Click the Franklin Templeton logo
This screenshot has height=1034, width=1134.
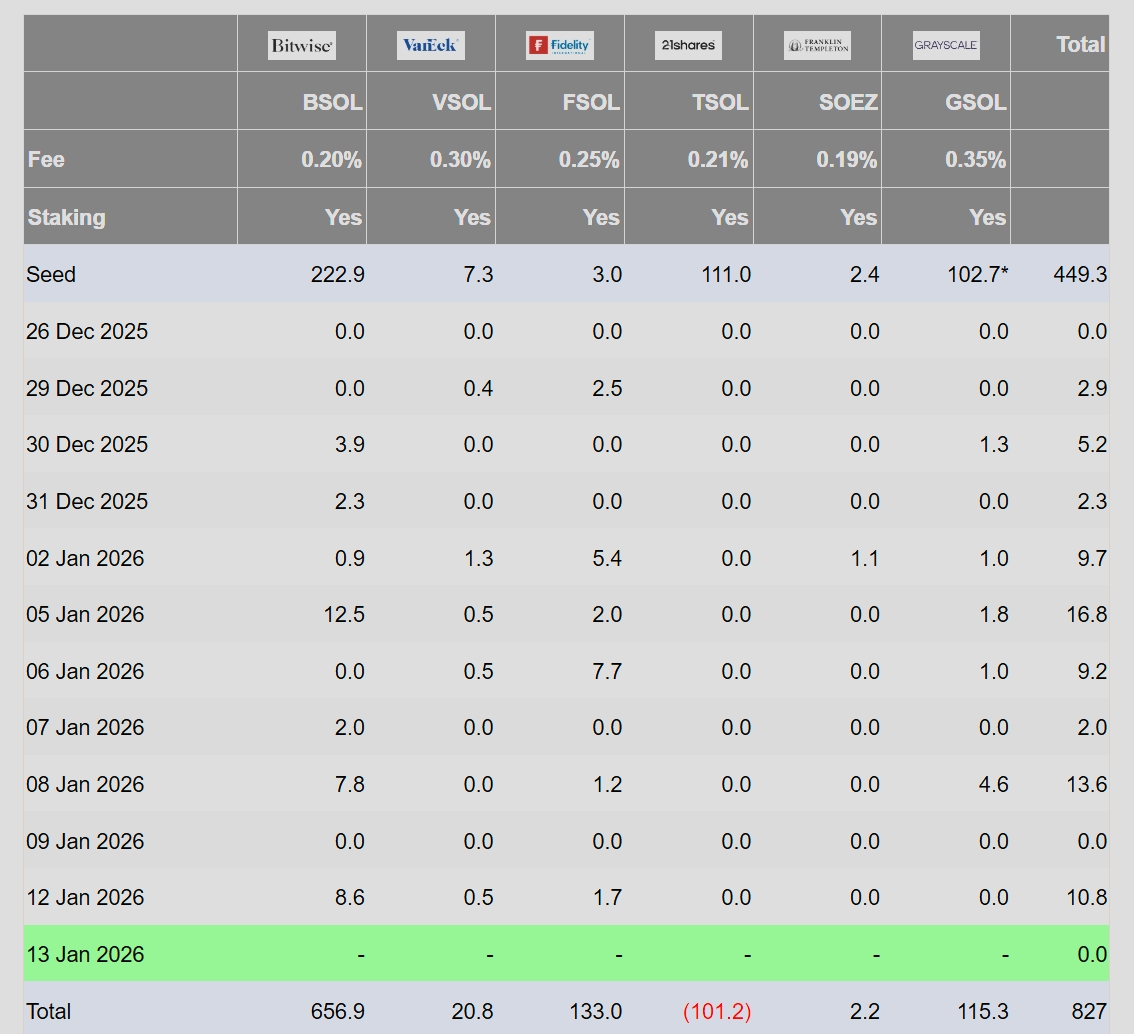pos(817,46)
